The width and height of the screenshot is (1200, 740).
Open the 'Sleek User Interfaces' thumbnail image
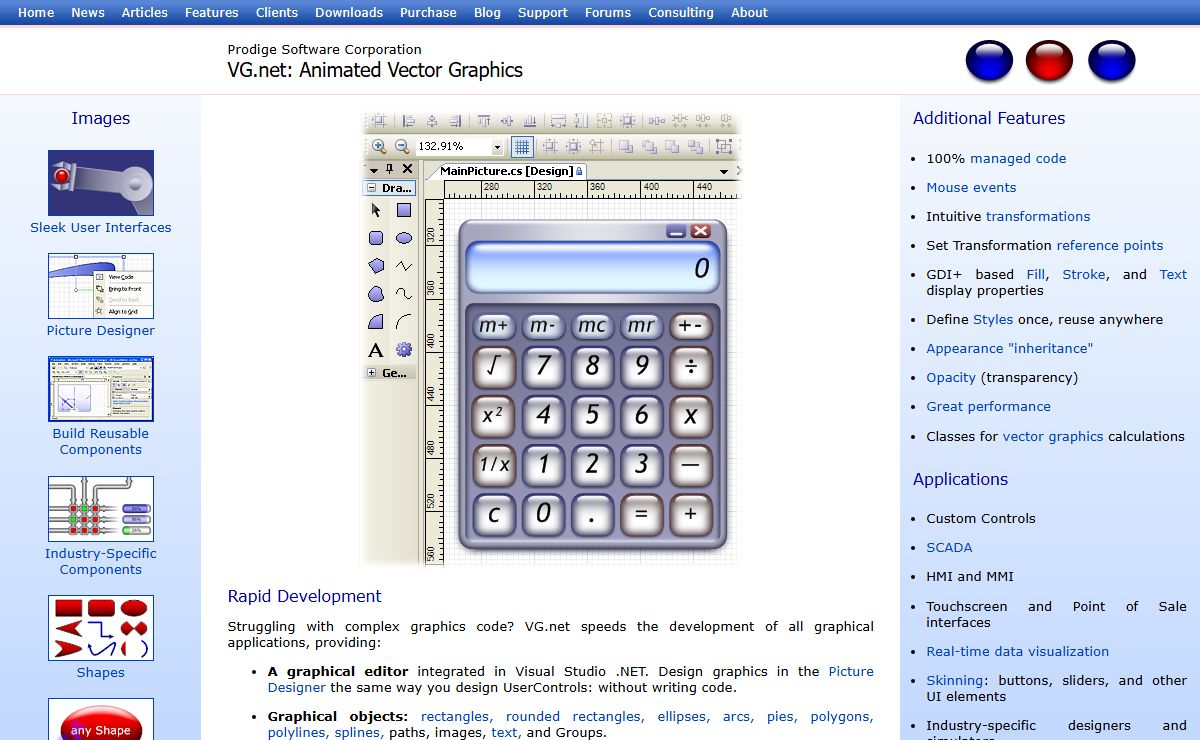coord(101,183)
